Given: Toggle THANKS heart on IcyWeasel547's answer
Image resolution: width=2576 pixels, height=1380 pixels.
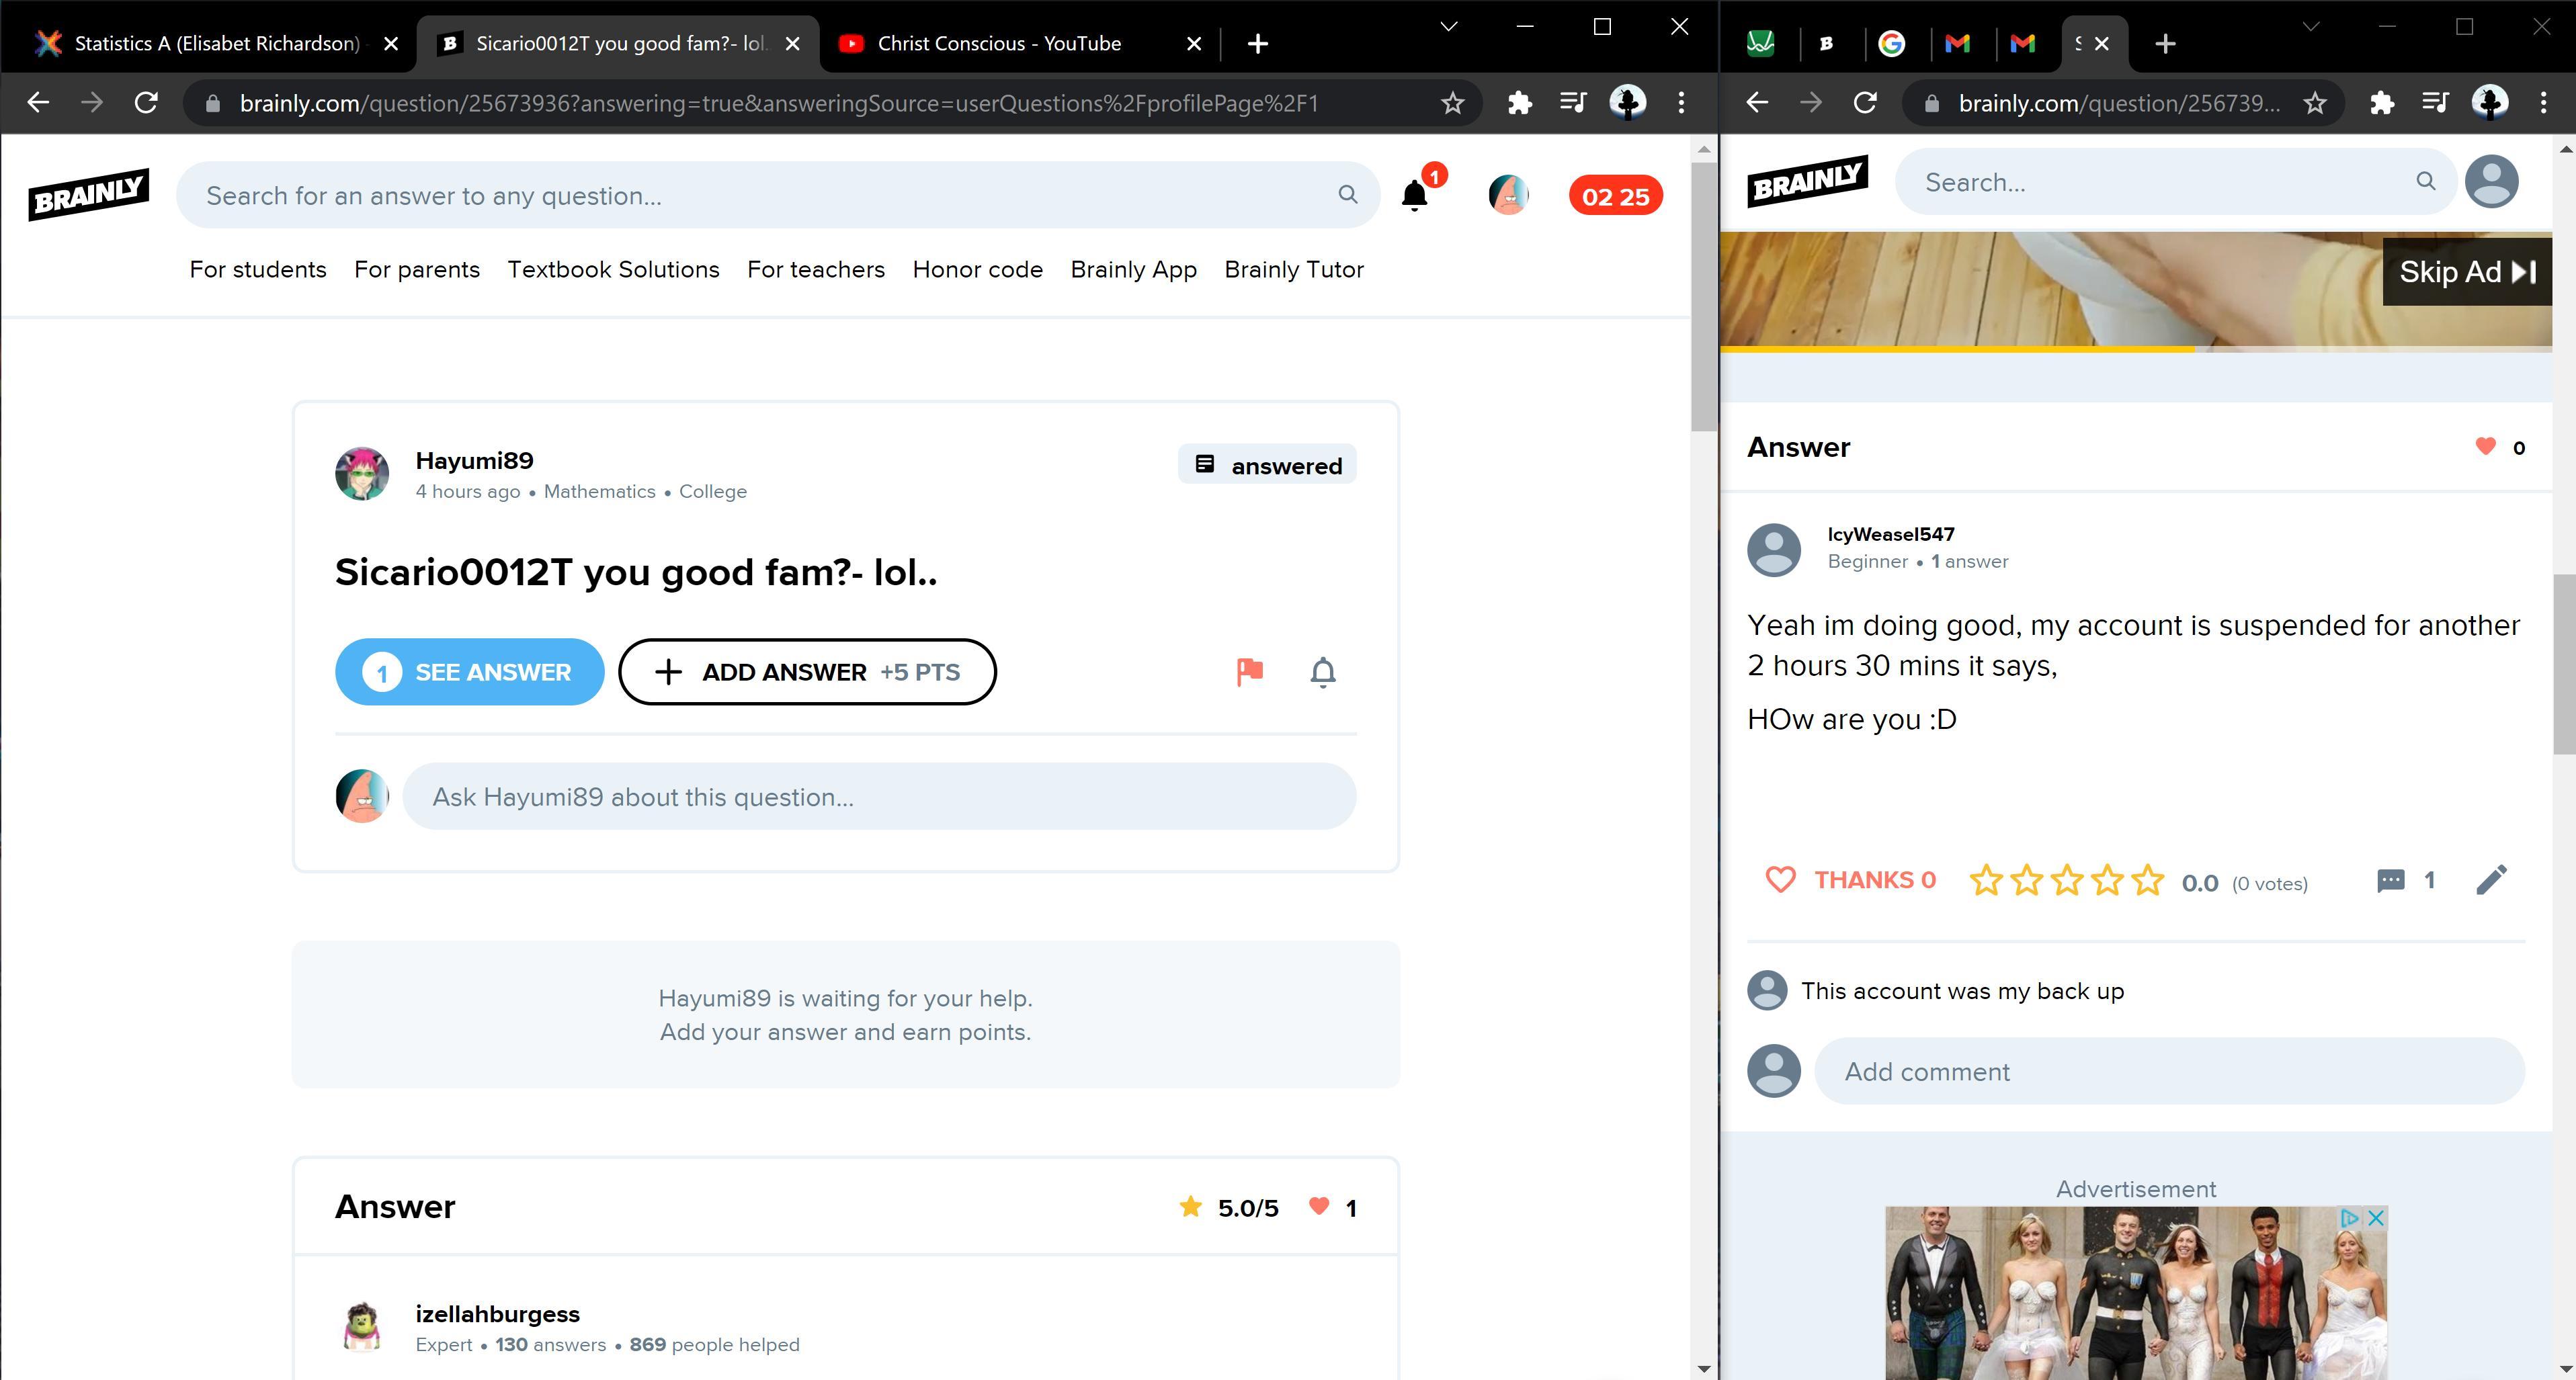Looking at the screenshot, I should (x=1781, y=880).
